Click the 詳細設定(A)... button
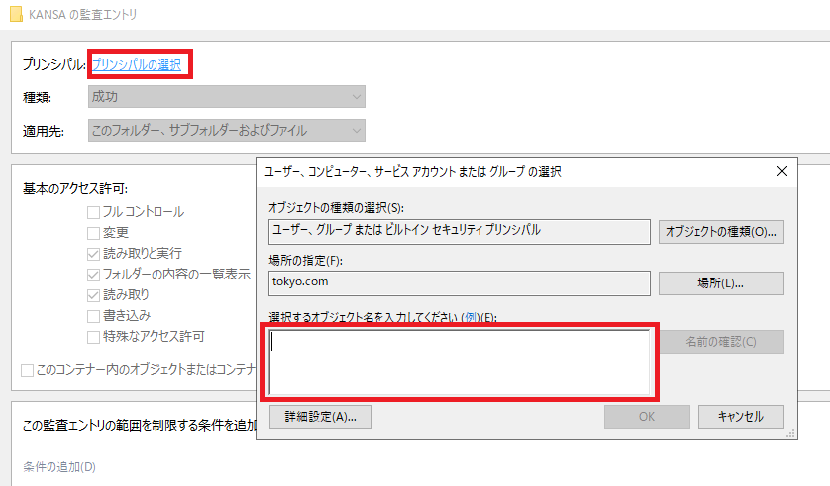The image size is (830, 486). click(x=320, y=417)
